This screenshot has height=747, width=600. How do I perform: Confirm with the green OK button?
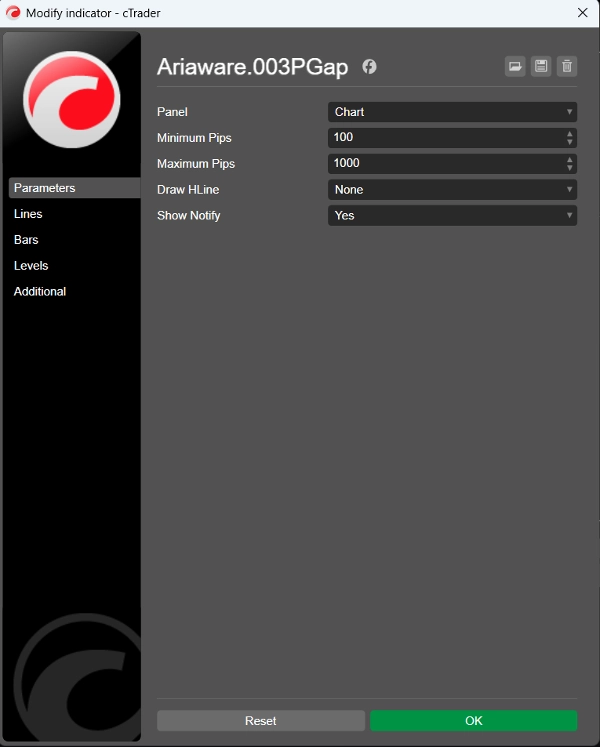[473, 720]
